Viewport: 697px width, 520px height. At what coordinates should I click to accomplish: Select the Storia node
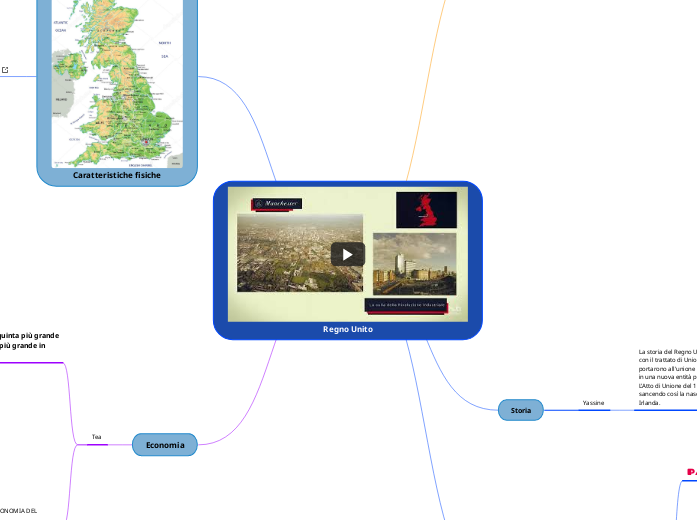[521, 410]
